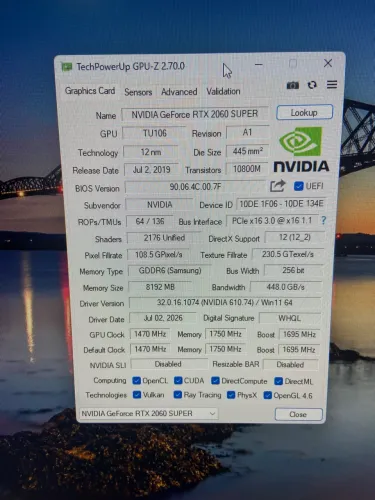Screen dimensions: 375x500
Task: Toggle the Ray Tracing checkbox
Action: point(177,395)
